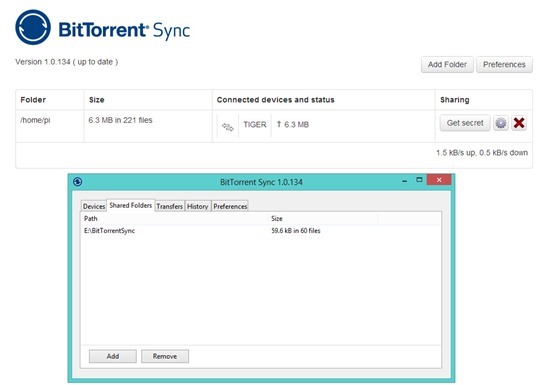Switch to the History tab

pos(197,206)
